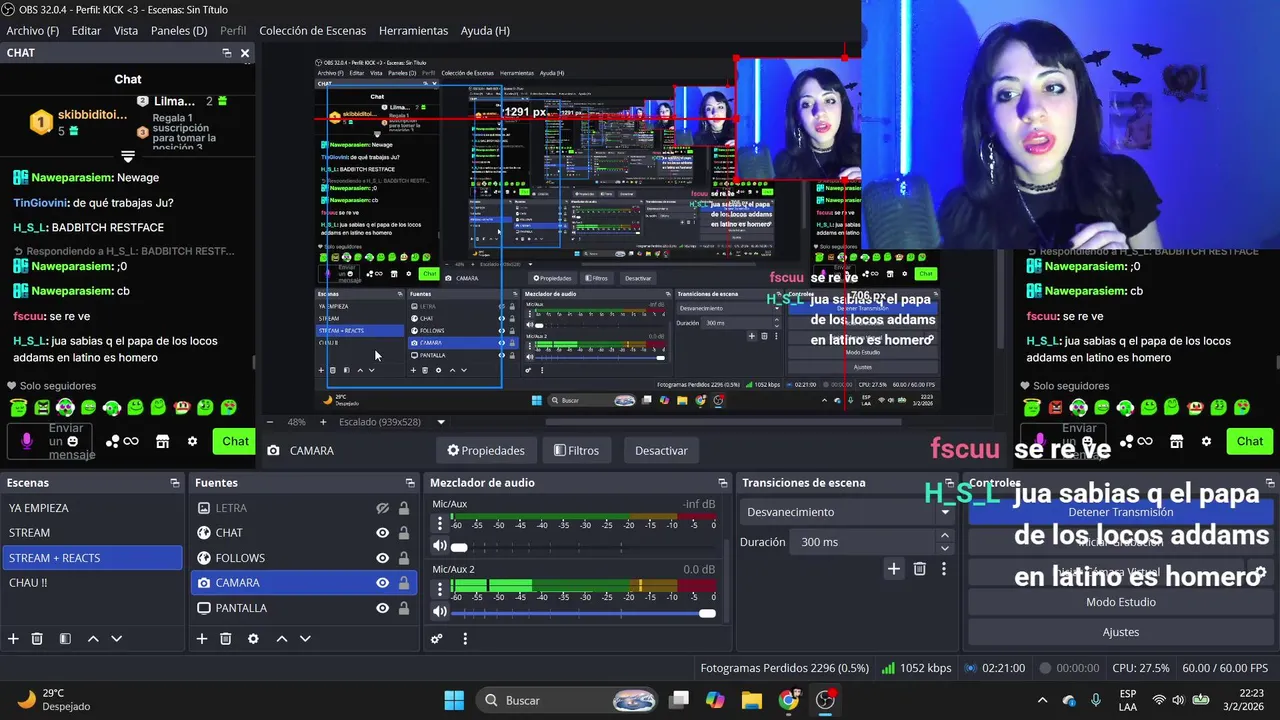Mute the Mic/Aux 2 channel

coord(439,612)
